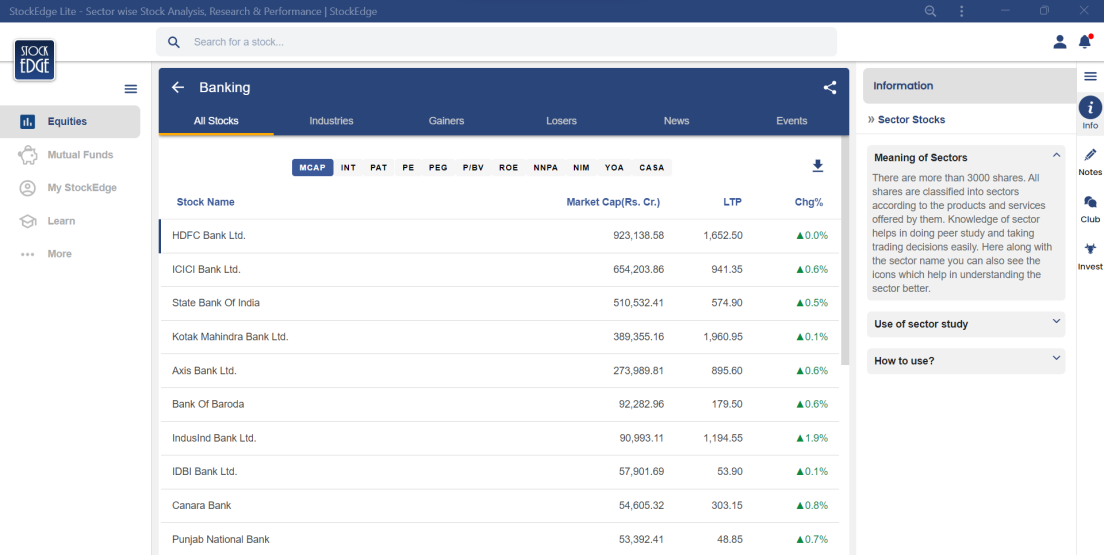Open the user profile icon
Image resolution: width=1104 pixels, height=555 pixels.
pyautogui.click(x=1060, y=42)
